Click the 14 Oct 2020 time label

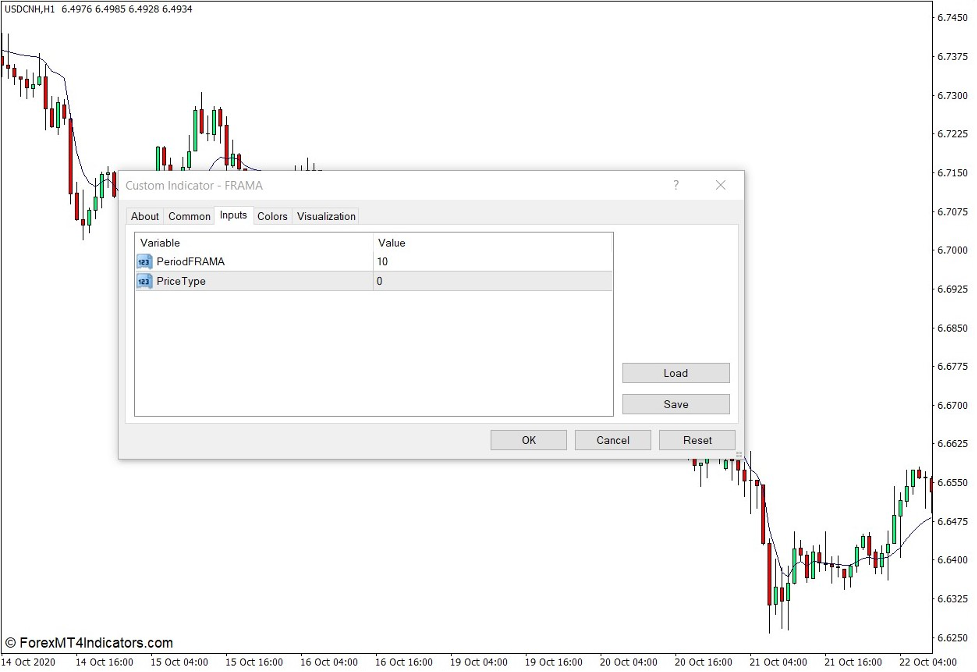(28, 662)
